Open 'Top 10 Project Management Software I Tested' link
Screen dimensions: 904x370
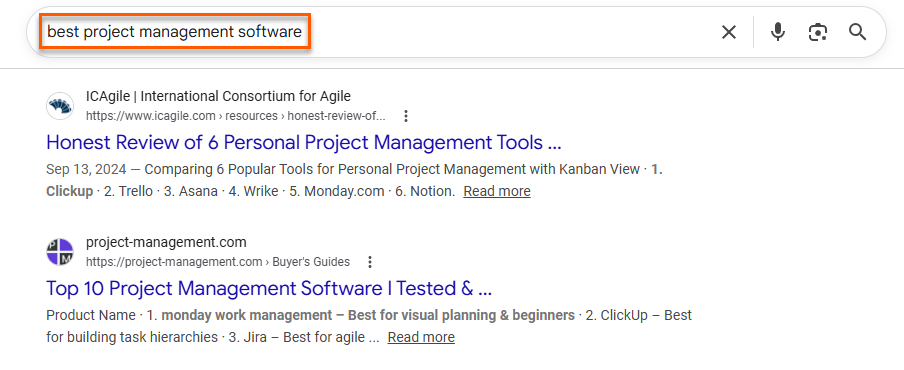(x=269, y=288)
